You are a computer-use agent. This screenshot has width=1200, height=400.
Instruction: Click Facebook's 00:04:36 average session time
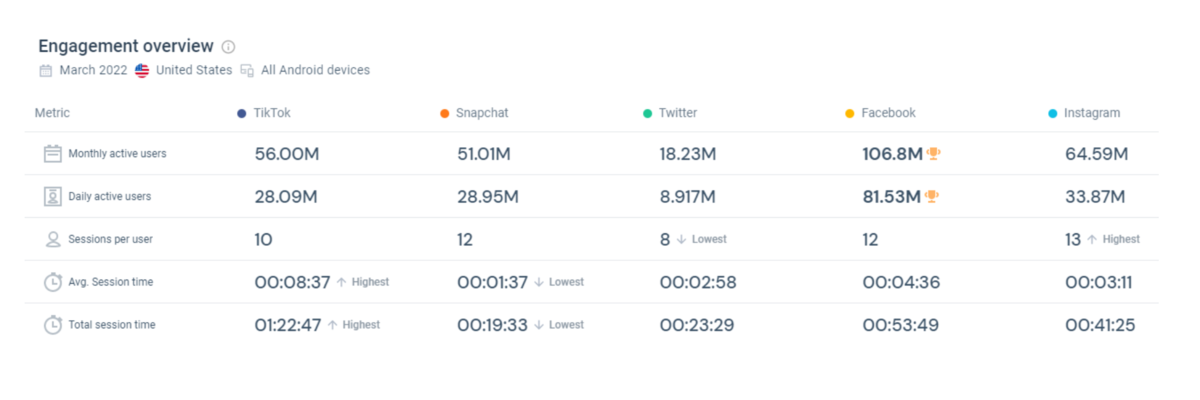pos(900,283)
